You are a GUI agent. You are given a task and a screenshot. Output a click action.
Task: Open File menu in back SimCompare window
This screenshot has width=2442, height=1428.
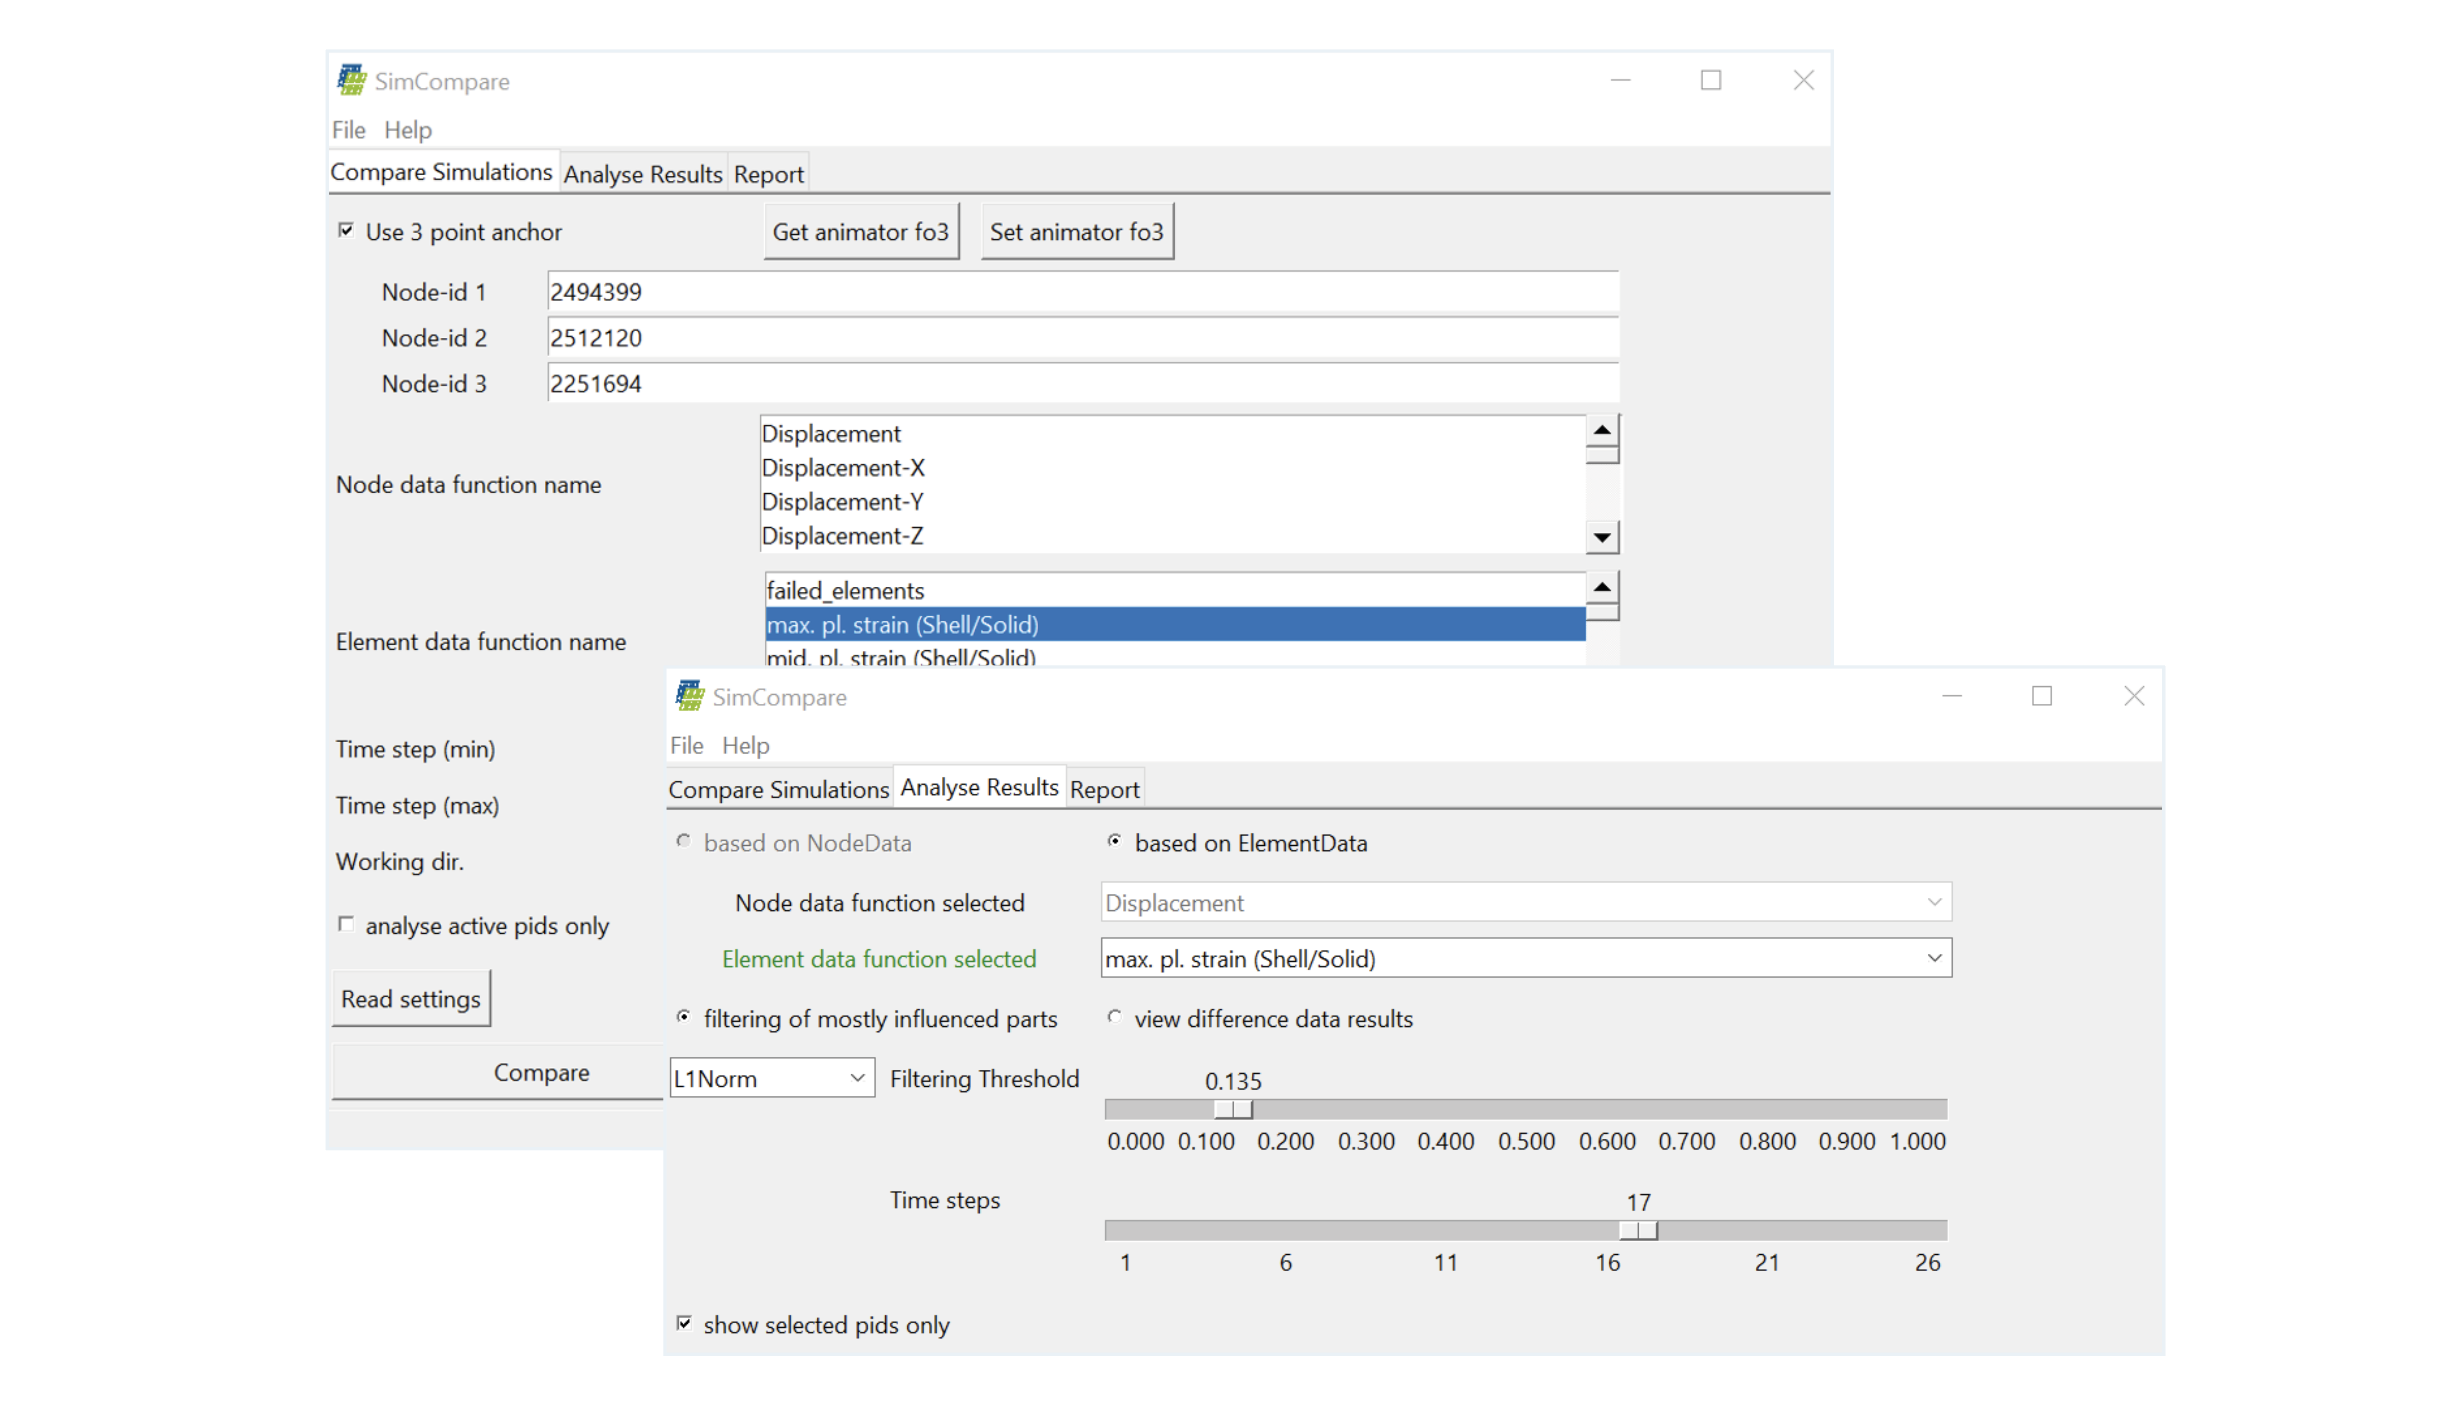point(348,130)
